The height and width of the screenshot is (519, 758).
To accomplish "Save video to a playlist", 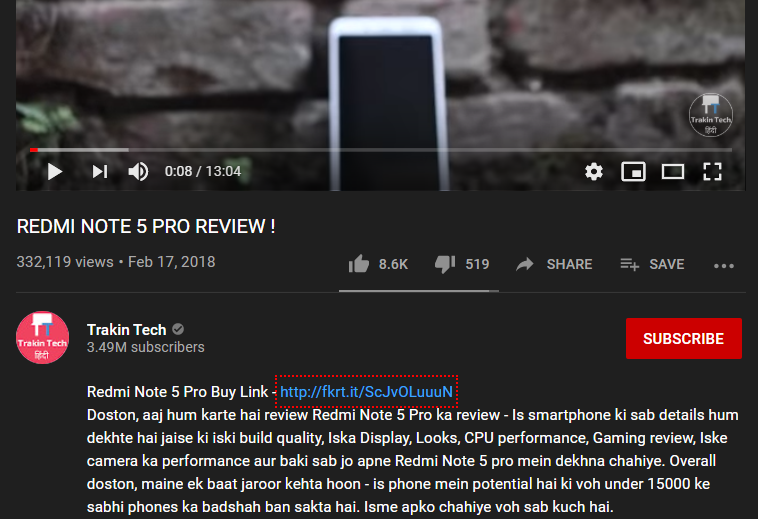I will (652, 264).
